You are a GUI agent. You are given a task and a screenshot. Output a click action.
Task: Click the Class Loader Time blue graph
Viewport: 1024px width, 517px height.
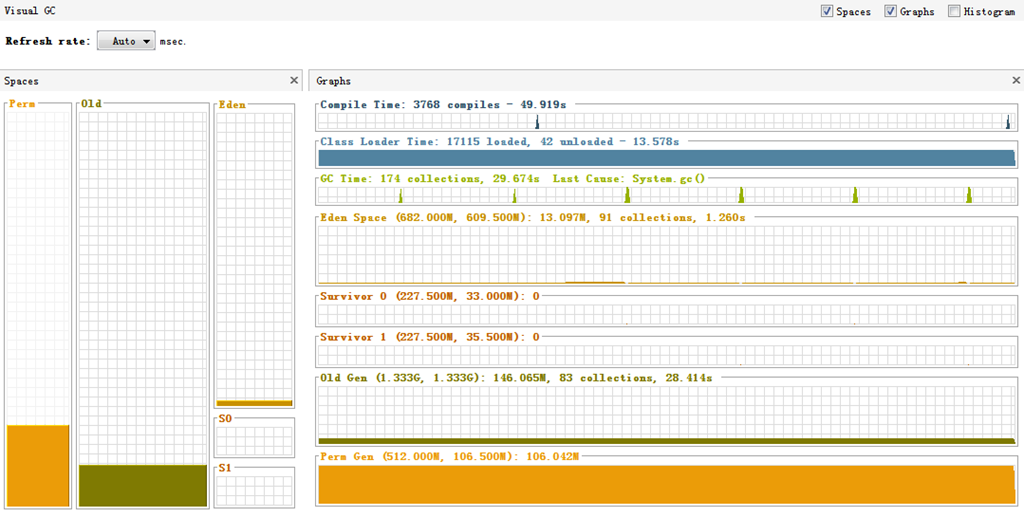click(x=667, y=157)
